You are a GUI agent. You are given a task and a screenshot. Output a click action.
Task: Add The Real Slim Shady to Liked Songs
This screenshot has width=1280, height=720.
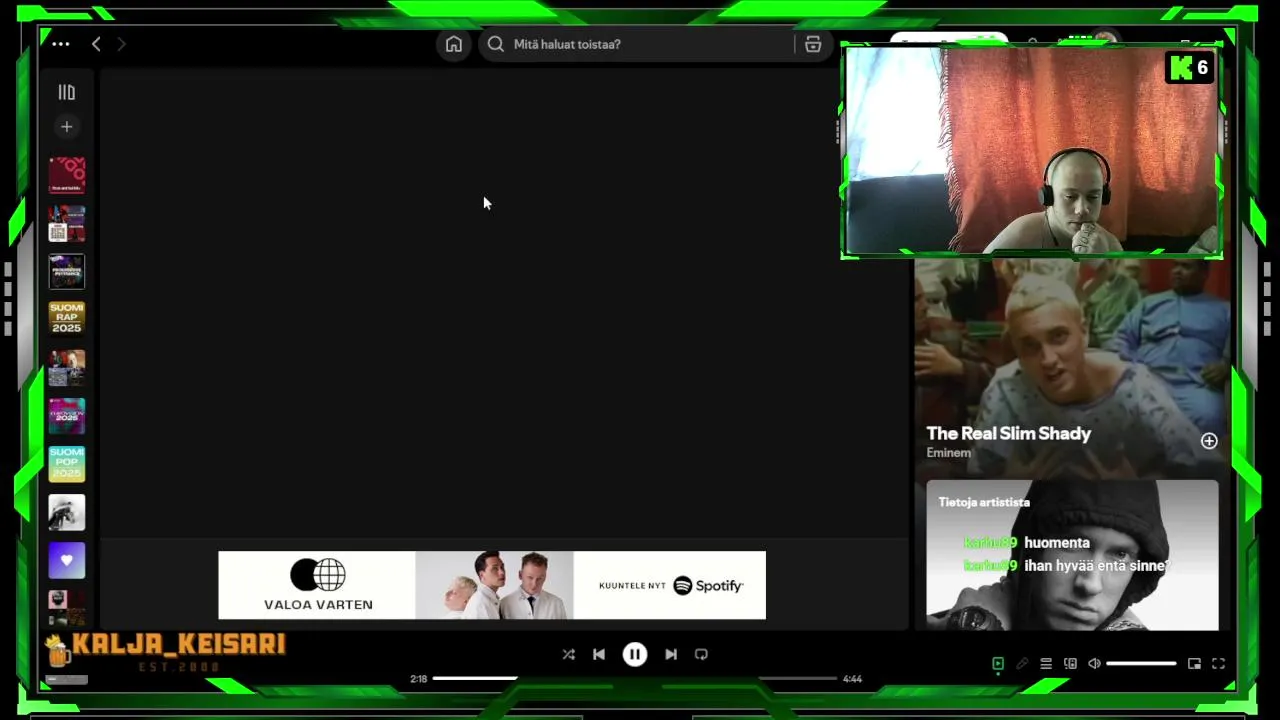pos(1209,441)
